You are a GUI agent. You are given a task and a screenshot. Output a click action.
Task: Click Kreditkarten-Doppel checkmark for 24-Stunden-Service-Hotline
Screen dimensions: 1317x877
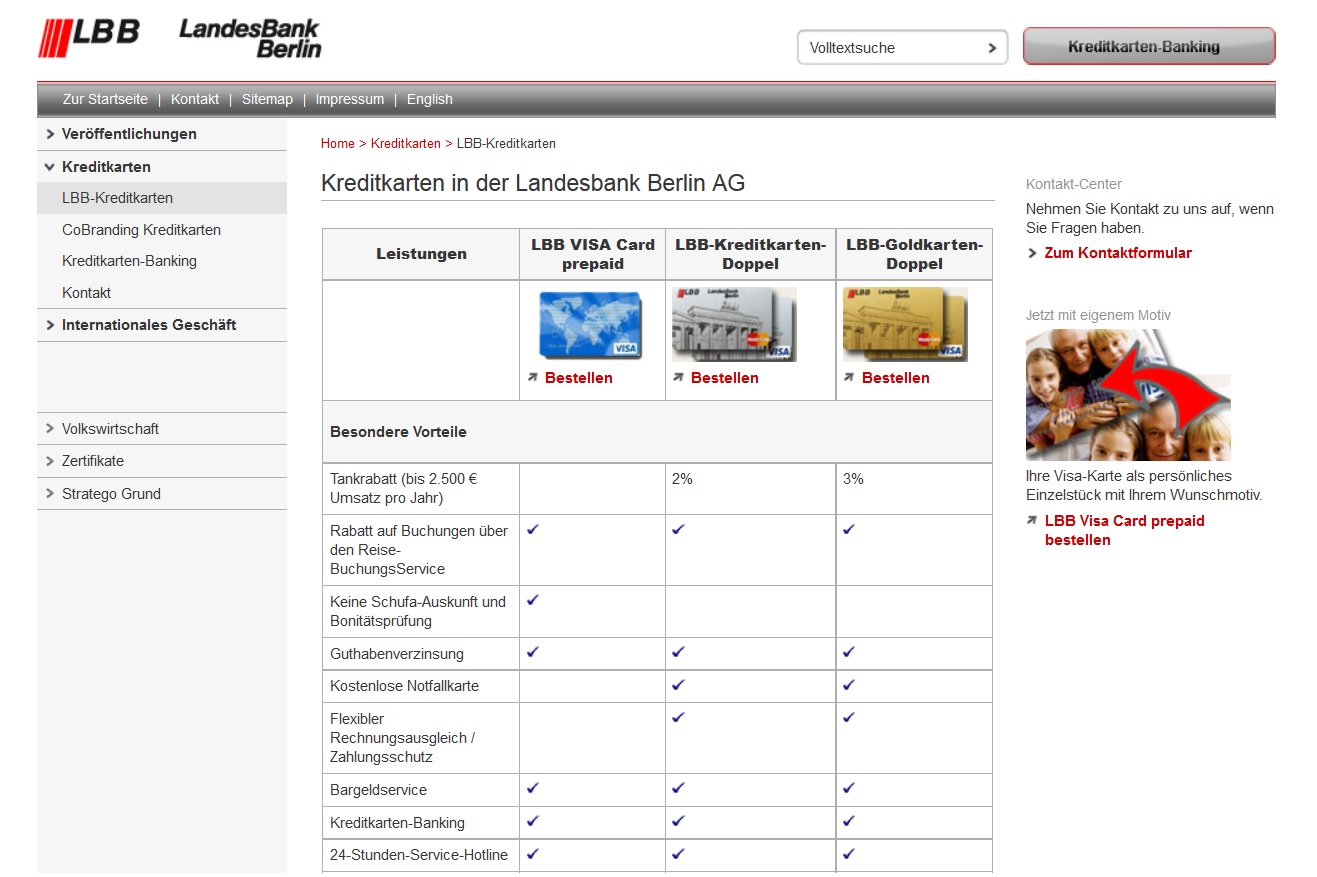pos(679,854)
